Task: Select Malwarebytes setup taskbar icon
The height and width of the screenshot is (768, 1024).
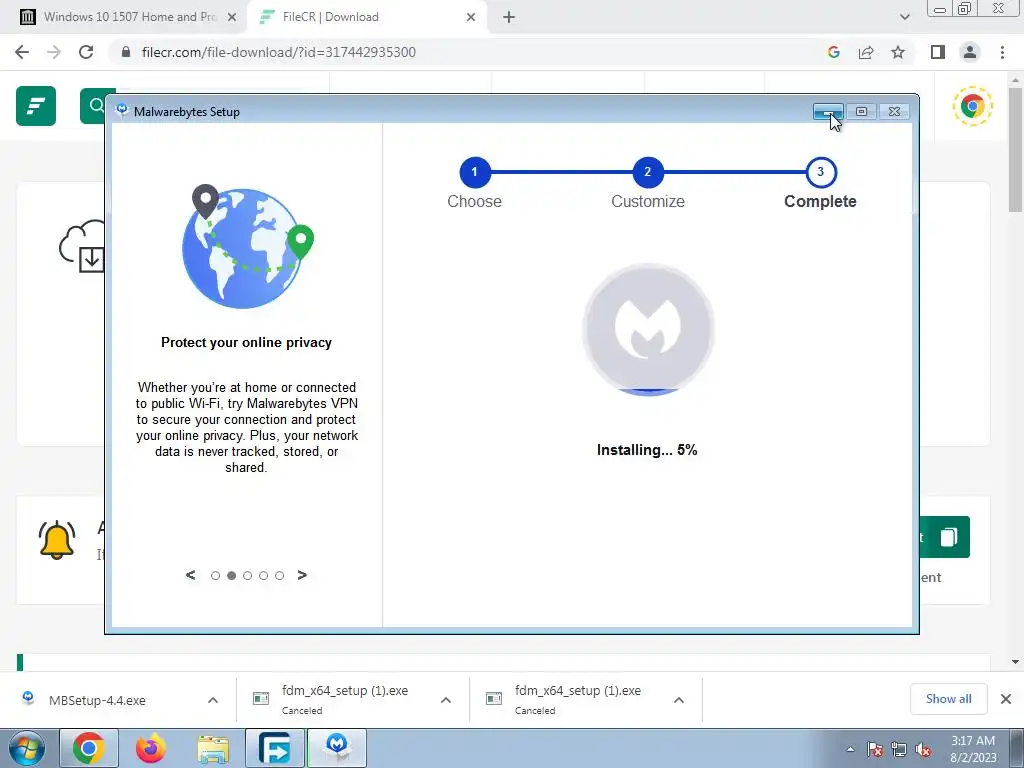Action: [337, 748]
